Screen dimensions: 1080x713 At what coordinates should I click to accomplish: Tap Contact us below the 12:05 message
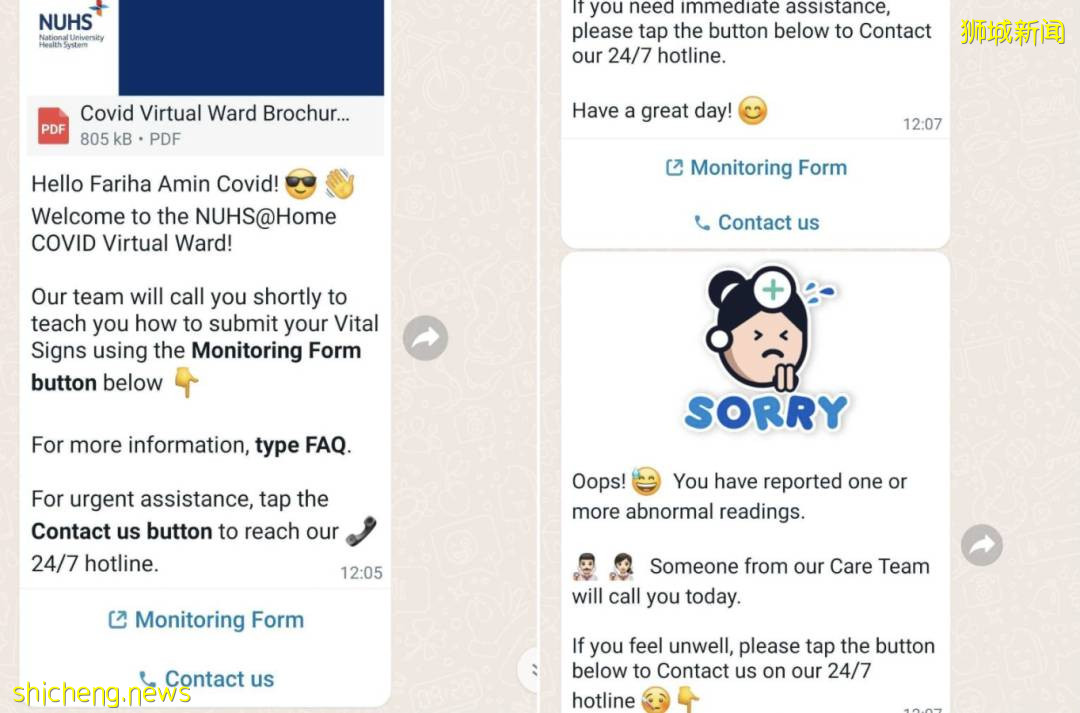coord(205,679)
